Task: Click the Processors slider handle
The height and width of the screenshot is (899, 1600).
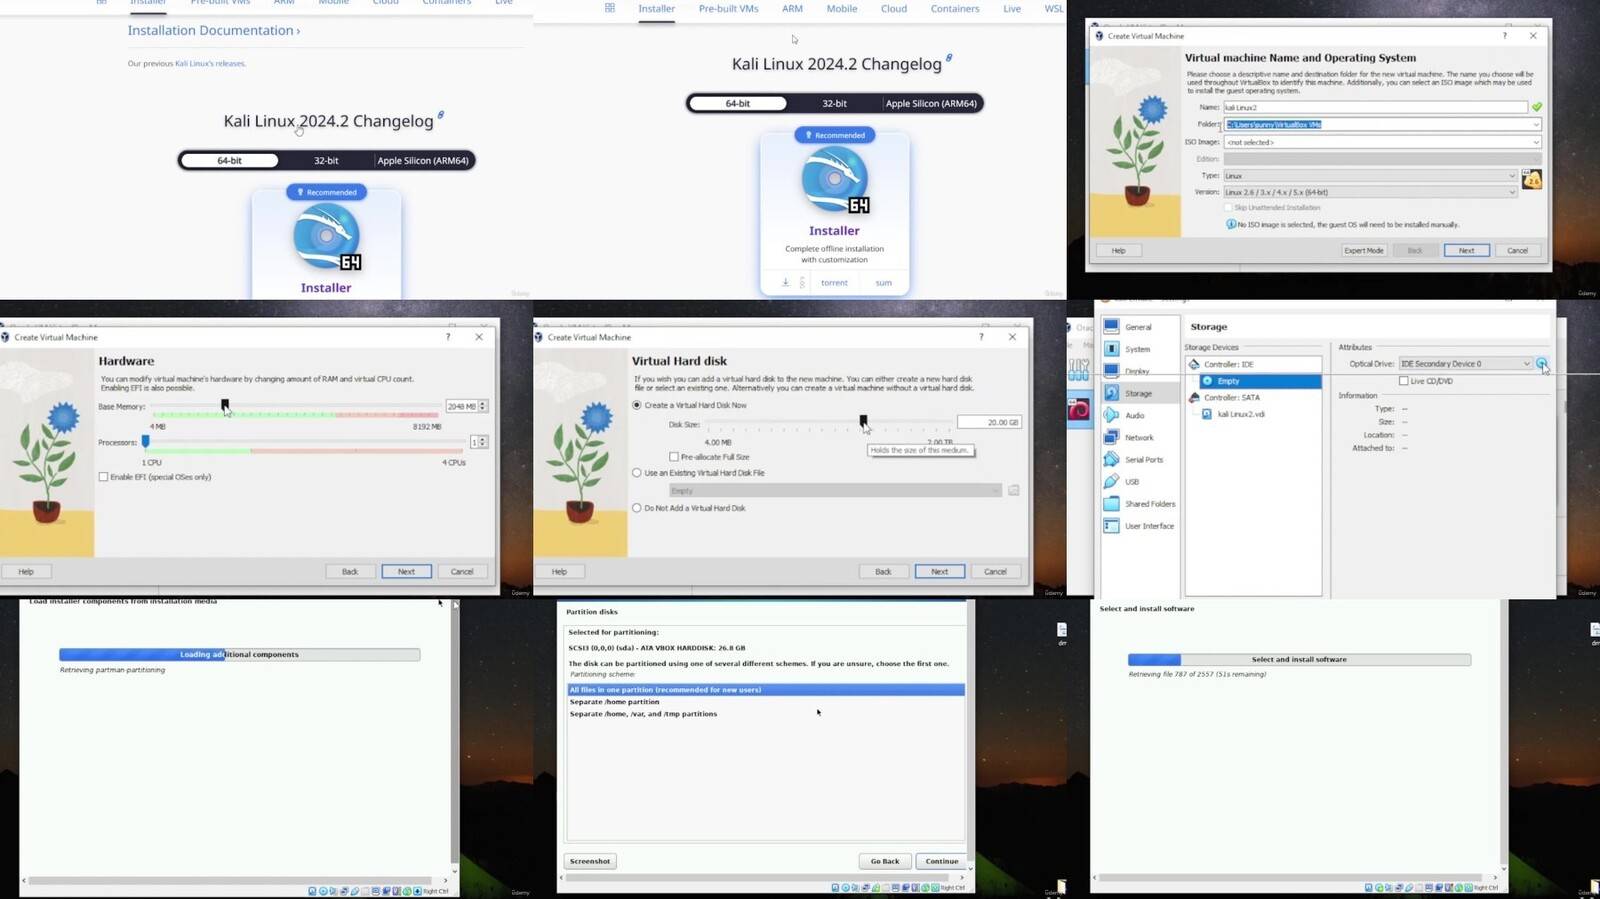Action: tap(145, 441)
